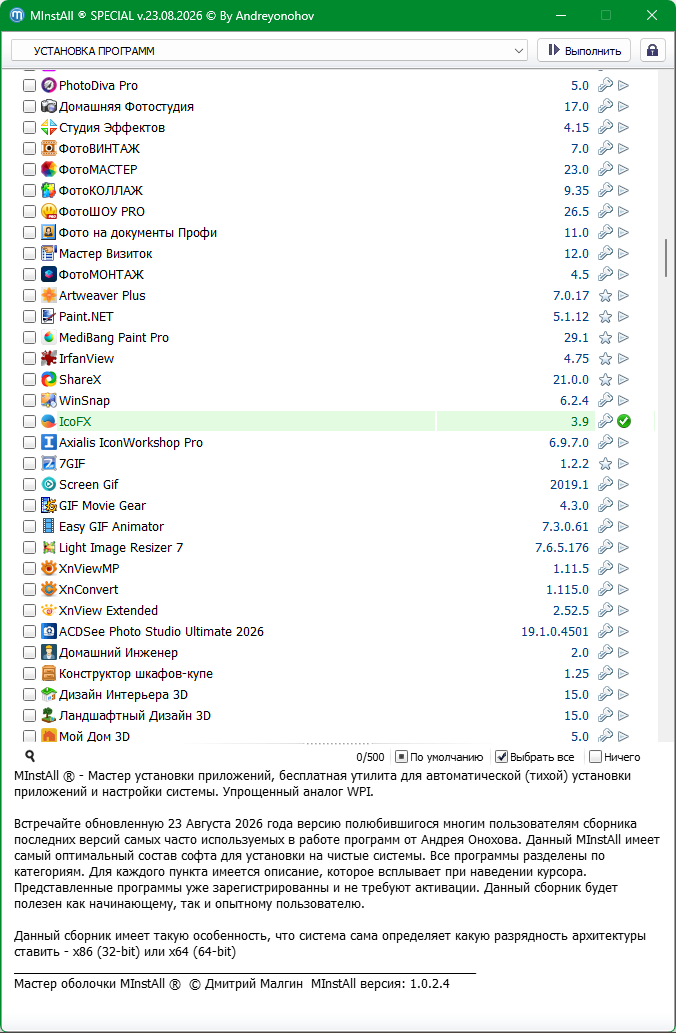Click the green check mark for IcoFX
The image size is (676, 1033).
(x=624, y=422)
